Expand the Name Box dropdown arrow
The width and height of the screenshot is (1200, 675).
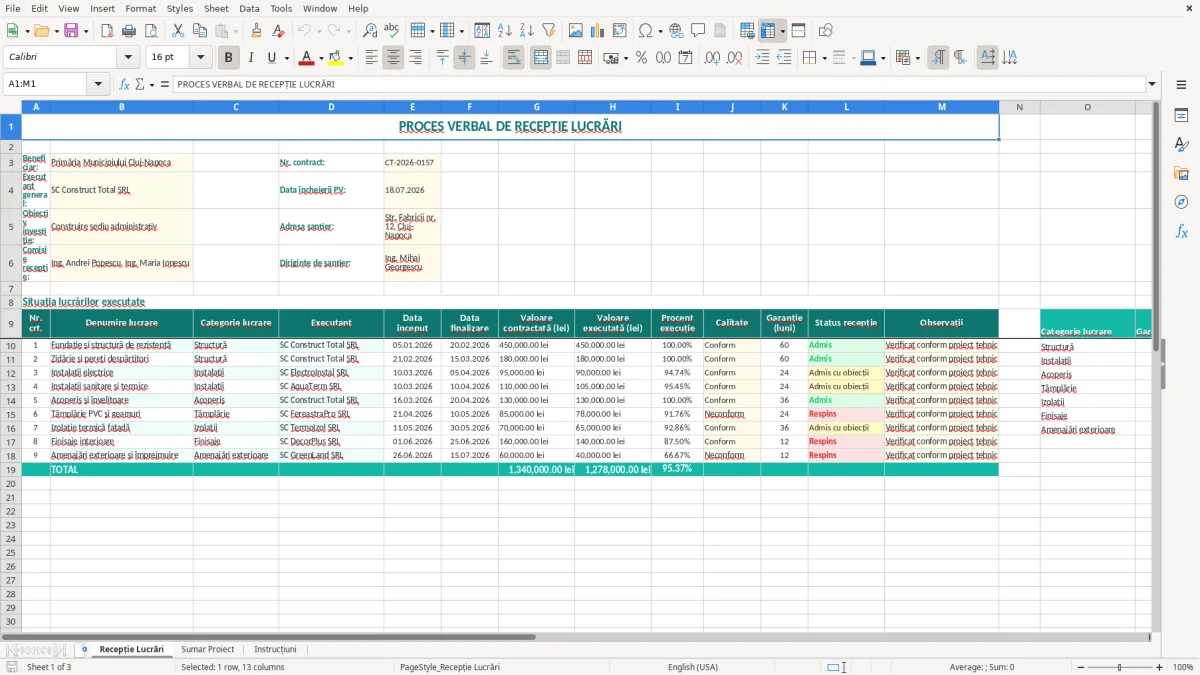point(99,84)
